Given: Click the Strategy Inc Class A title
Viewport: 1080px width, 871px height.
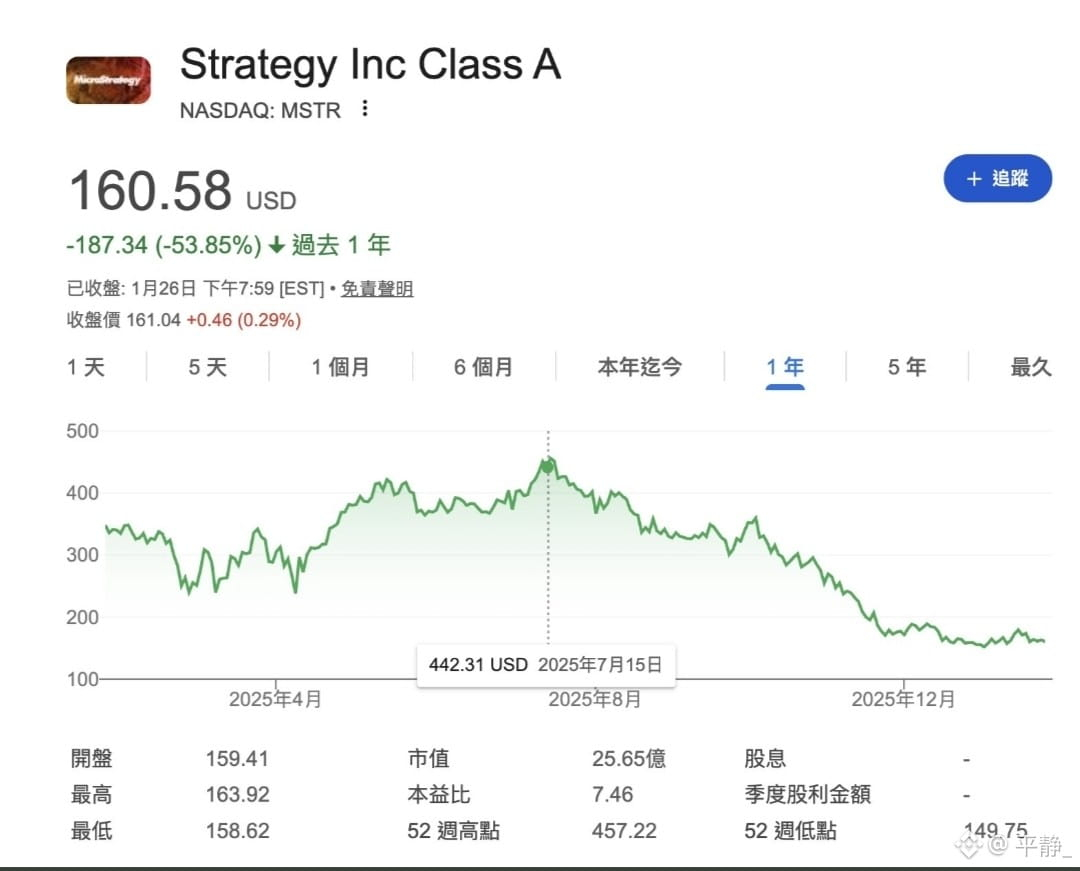Looking at the screenshot, I should pos(370,65).
